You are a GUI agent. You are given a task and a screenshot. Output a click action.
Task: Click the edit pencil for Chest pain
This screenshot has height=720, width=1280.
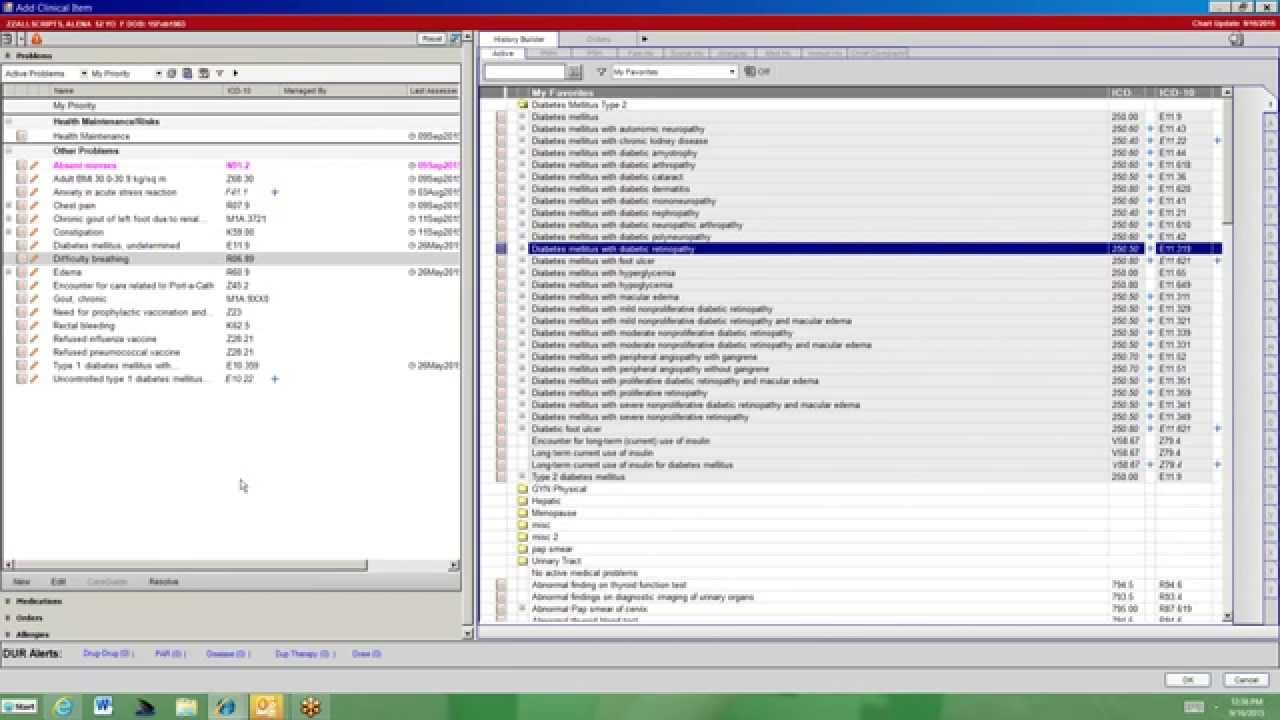34,205
